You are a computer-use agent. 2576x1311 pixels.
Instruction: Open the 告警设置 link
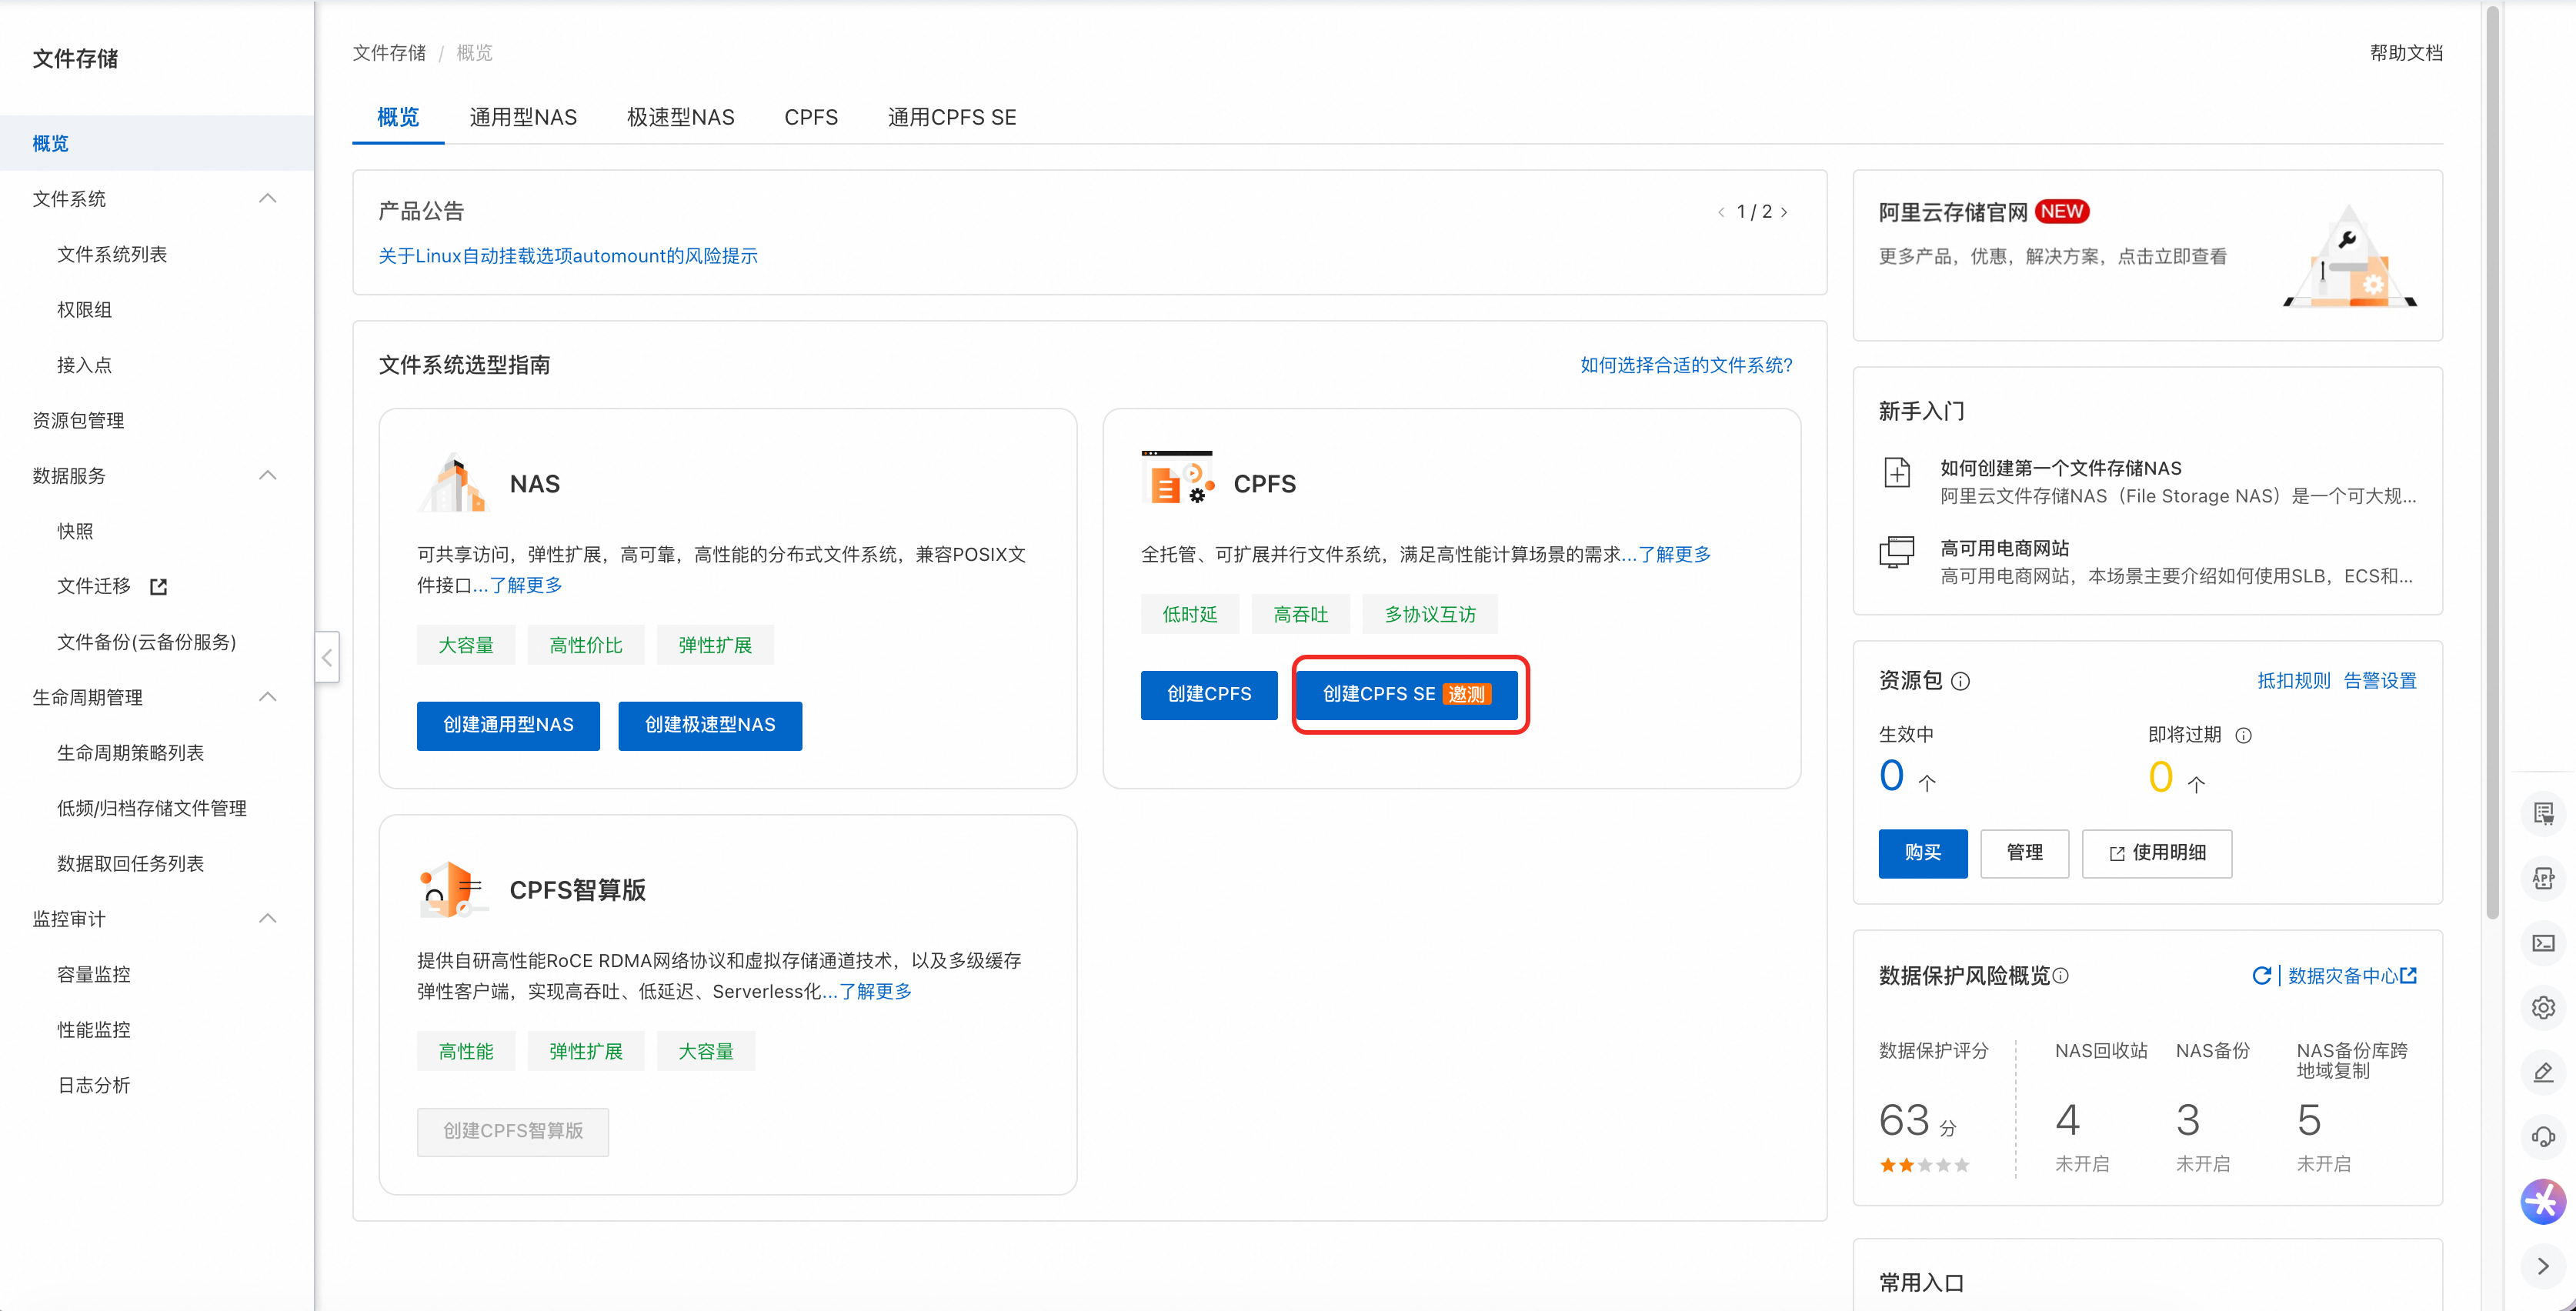2380,681
